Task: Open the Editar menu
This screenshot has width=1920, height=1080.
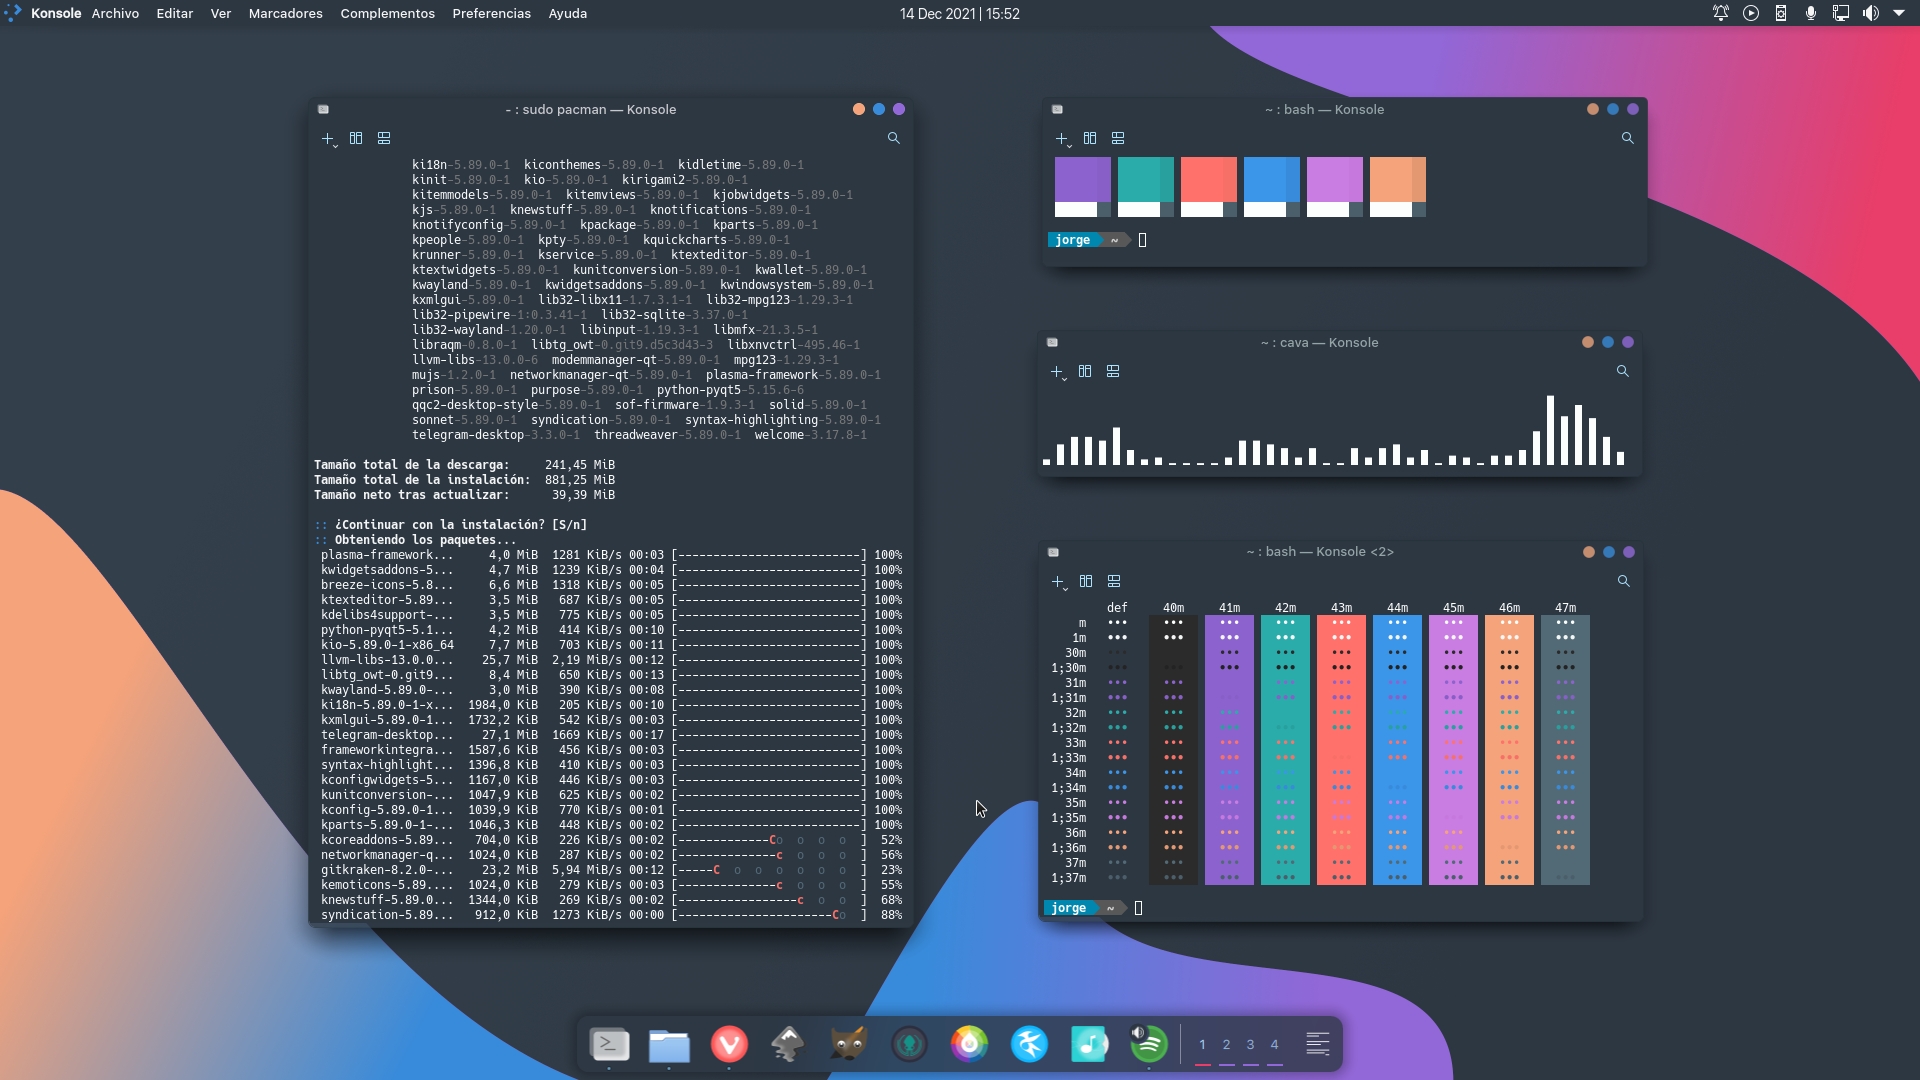Action: (x=174, y=14)
